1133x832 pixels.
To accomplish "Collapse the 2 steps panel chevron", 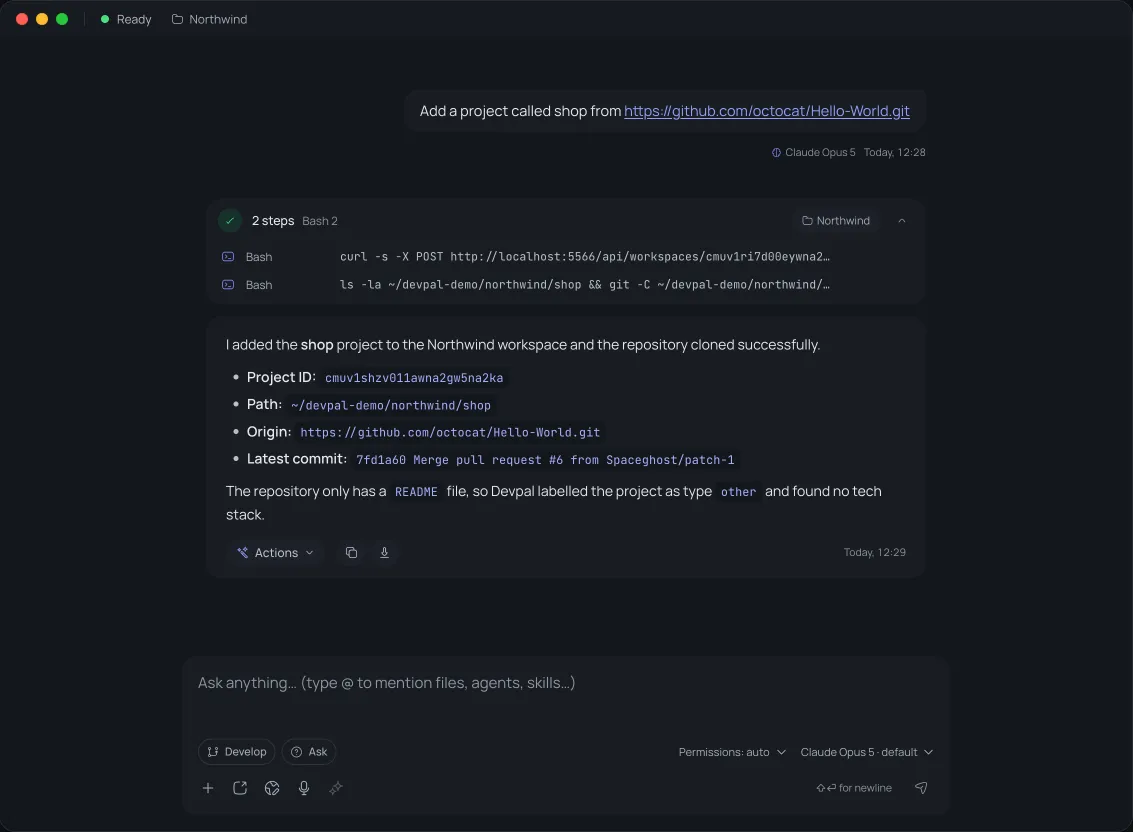I will pos(901,220).
